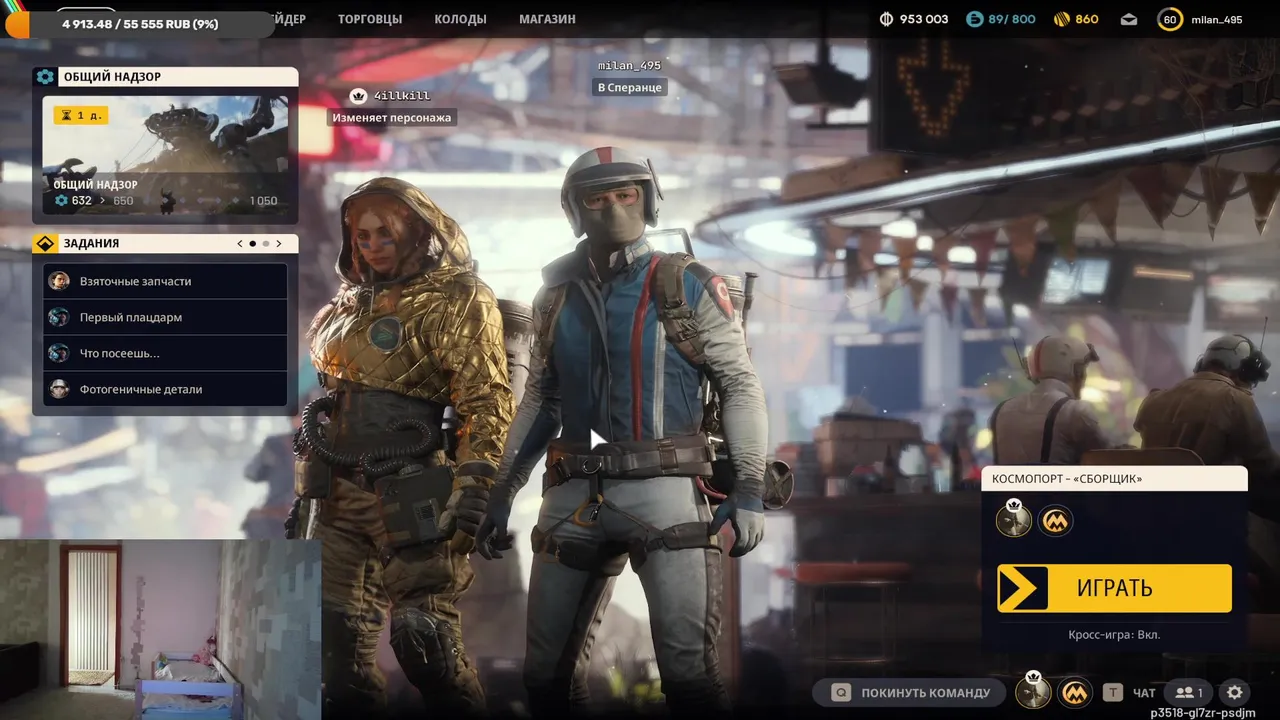The height and width of the screenshot is (720, 1280).
Task: Click orange M badge in Космопорт panel
Action: click(1056, 520)
